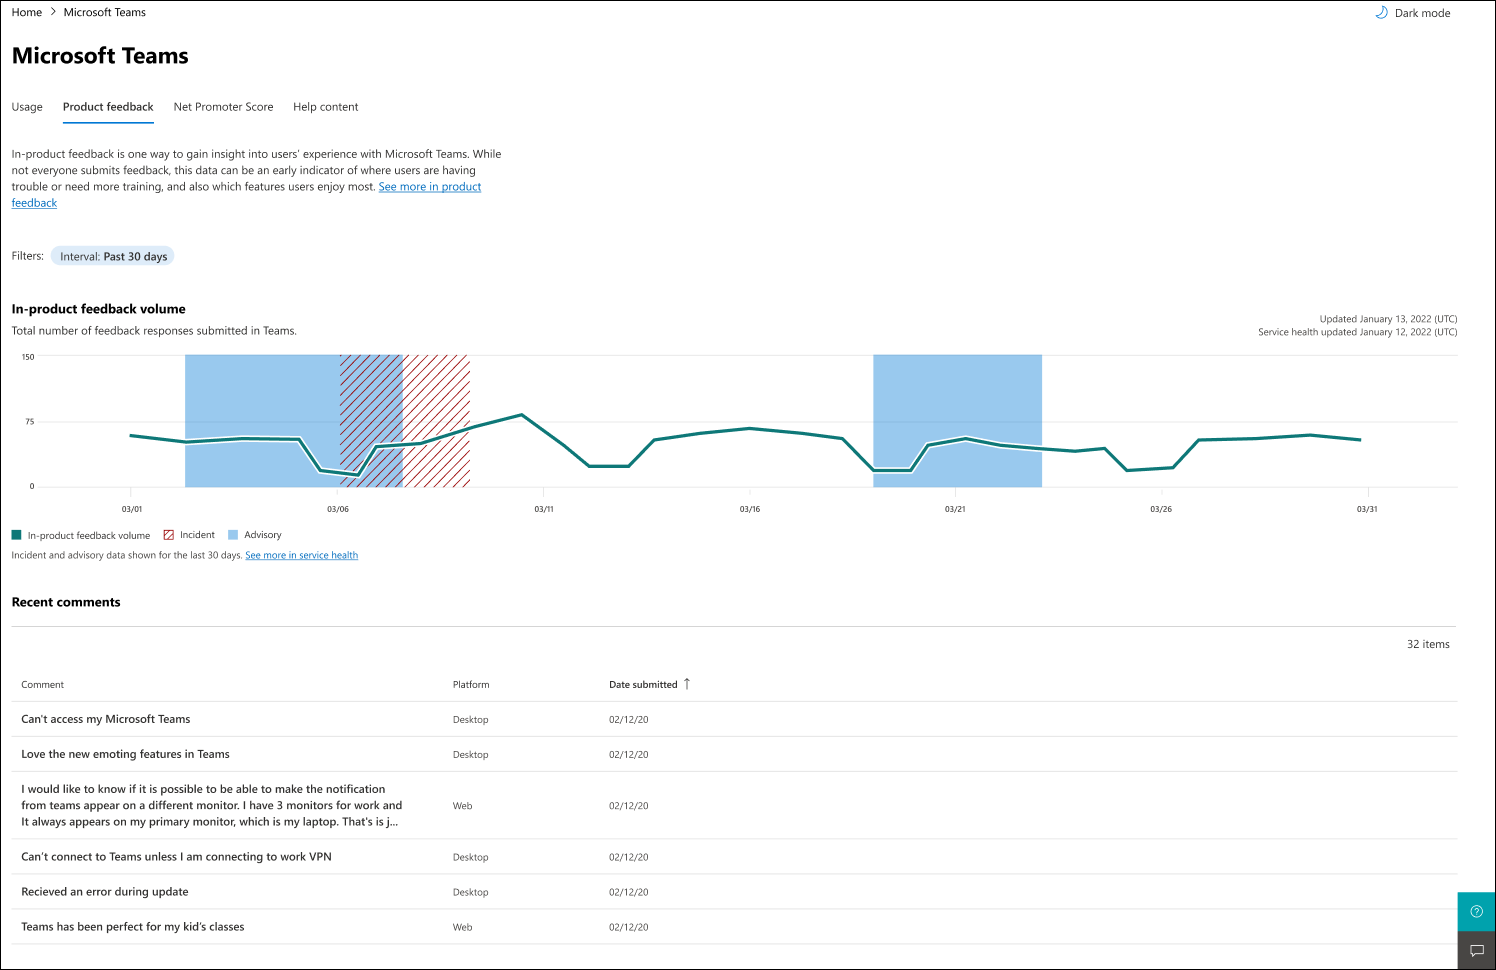Image resolution: width=1496 pixels, height=970 pixels.
Task: Click the Updated January 13, 2022 text
Action: (x=1388, y=319)
